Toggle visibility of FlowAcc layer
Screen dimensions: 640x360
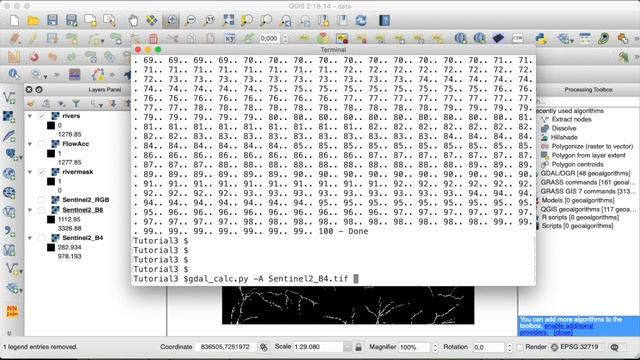click(x=42, y=144)
